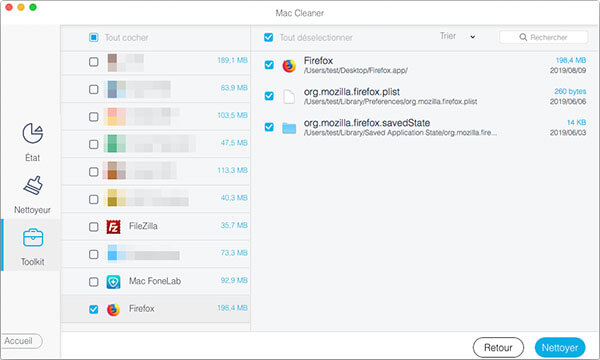This screenshot has height=360, width=600.
Task: Click the Firefox title in details pane
Action: coord(318,60)
